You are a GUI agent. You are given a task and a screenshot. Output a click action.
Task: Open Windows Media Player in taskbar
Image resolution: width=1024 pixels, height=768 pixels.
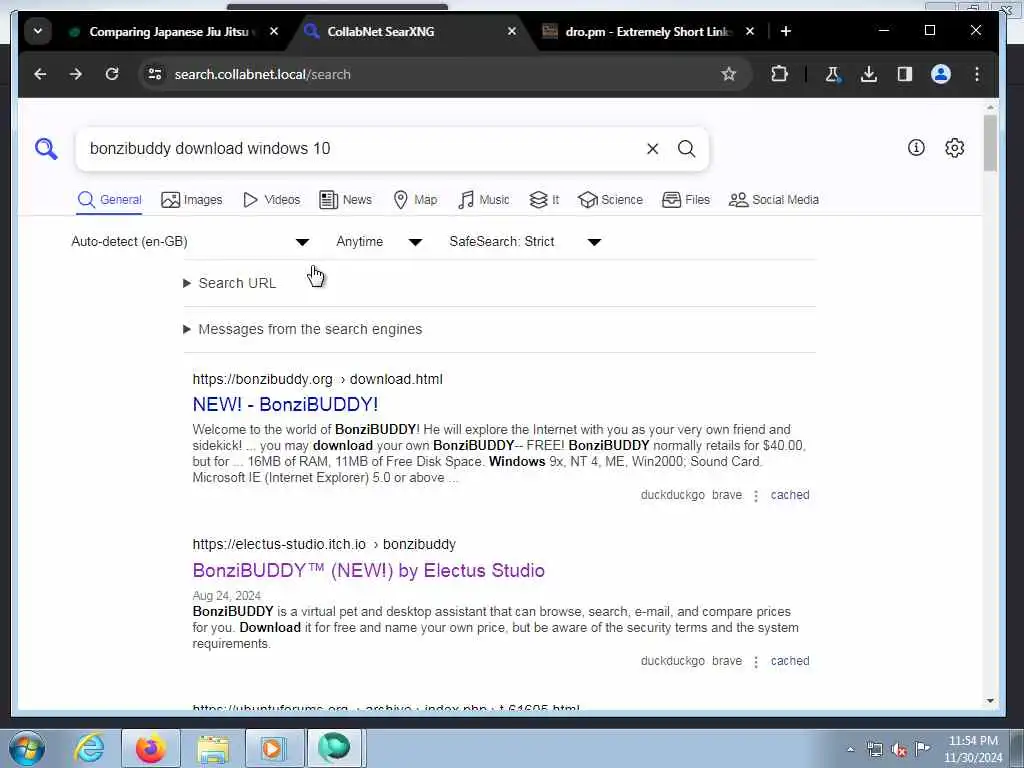tap(274, 748)
